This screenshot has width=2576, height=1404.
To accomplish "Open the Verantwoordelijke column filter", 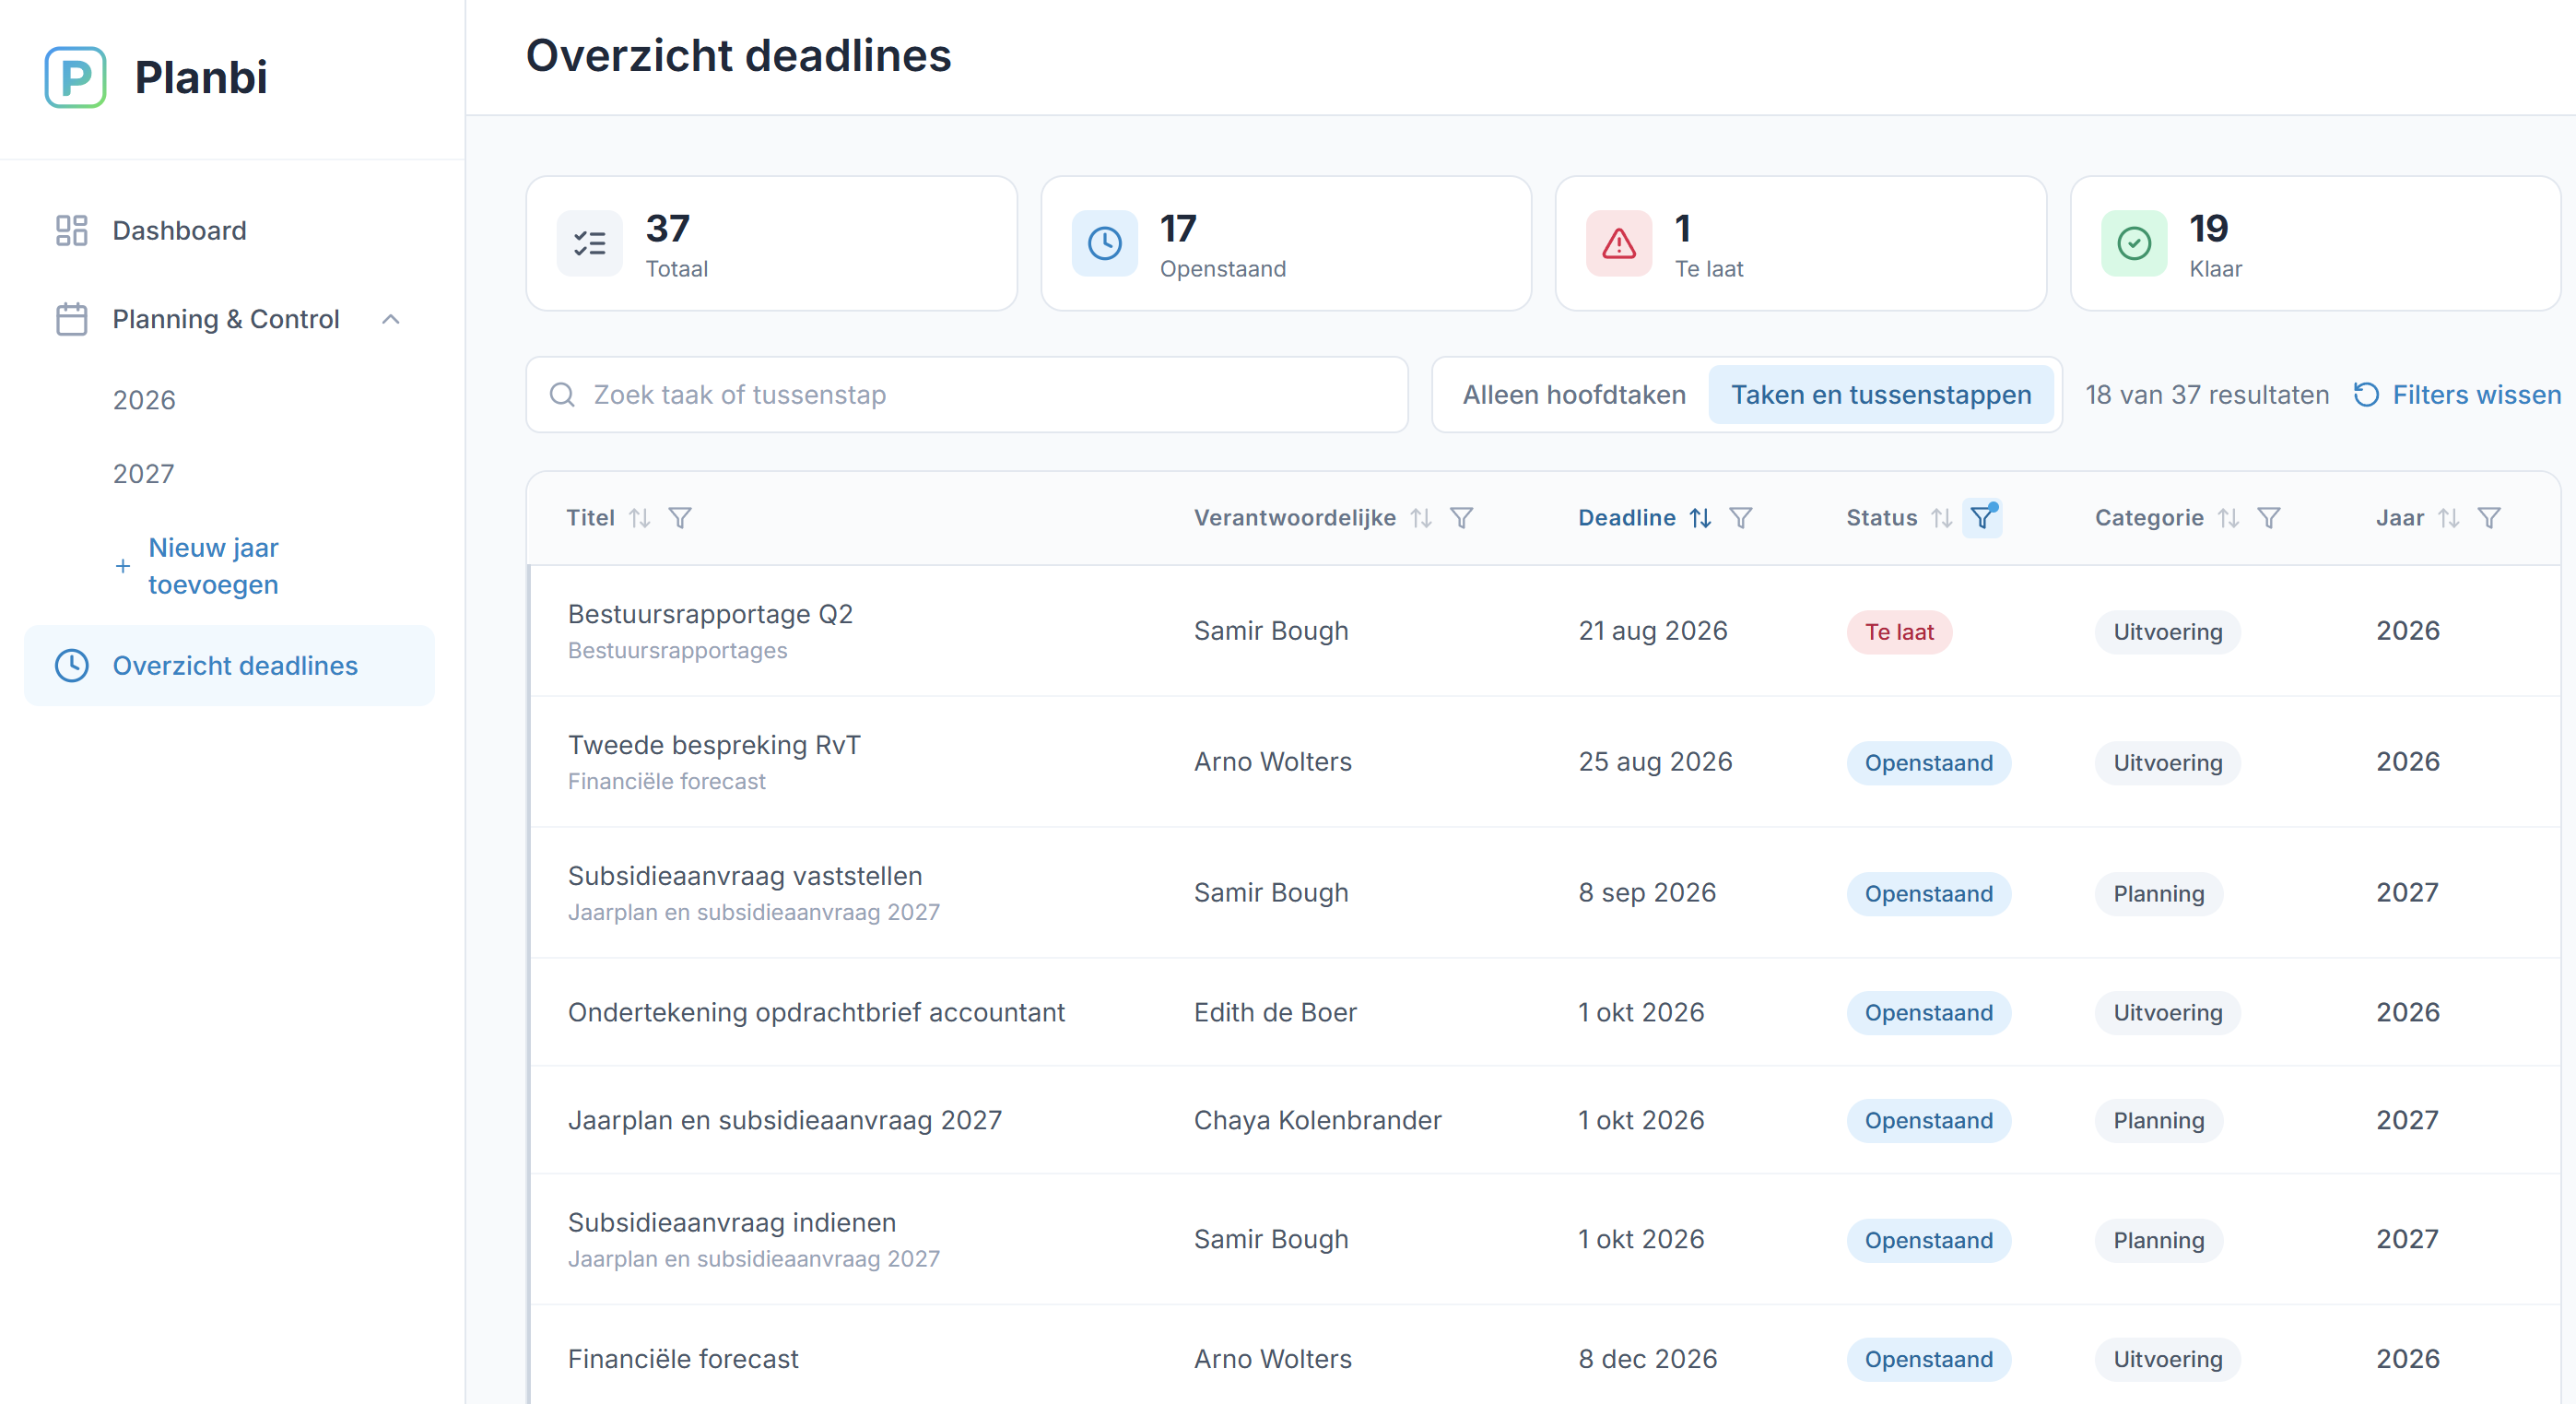I will [x=1461, y=518].
